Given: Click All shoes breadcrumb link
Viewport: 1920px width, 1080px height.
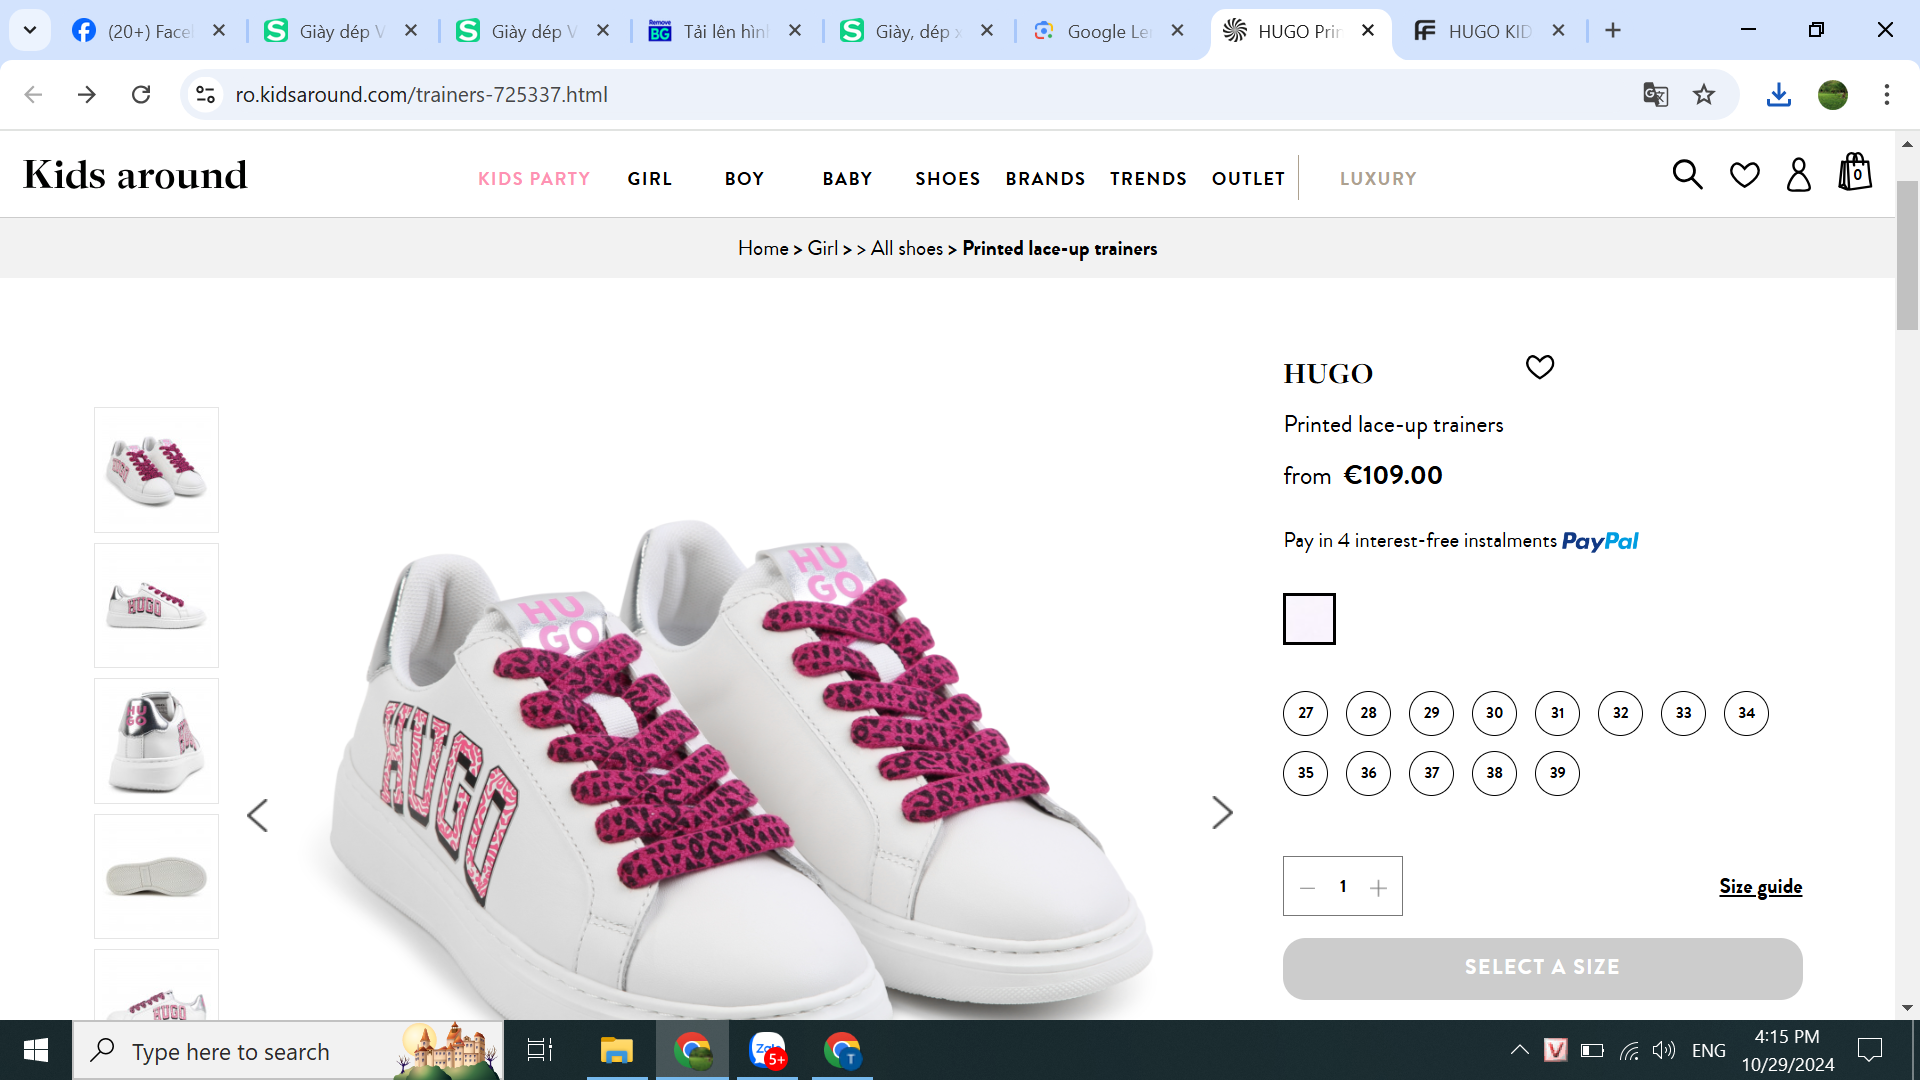Looking at the screenshot, I should coord(907,248).
